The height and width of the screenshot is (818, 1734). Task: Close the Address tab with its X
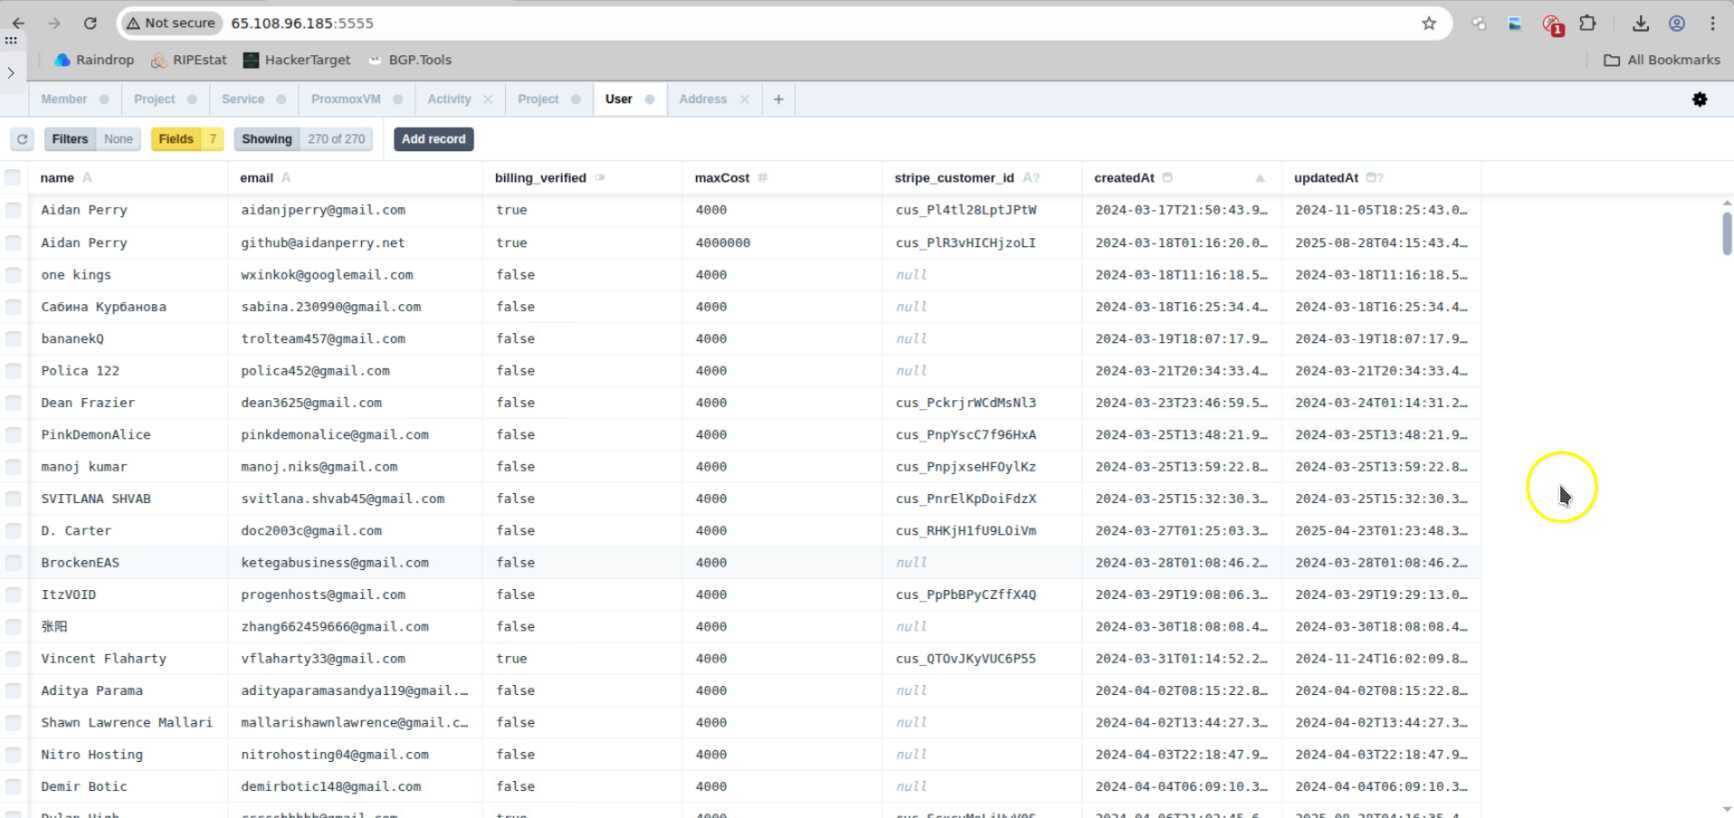pyautogui.click(x=744, y=99)
